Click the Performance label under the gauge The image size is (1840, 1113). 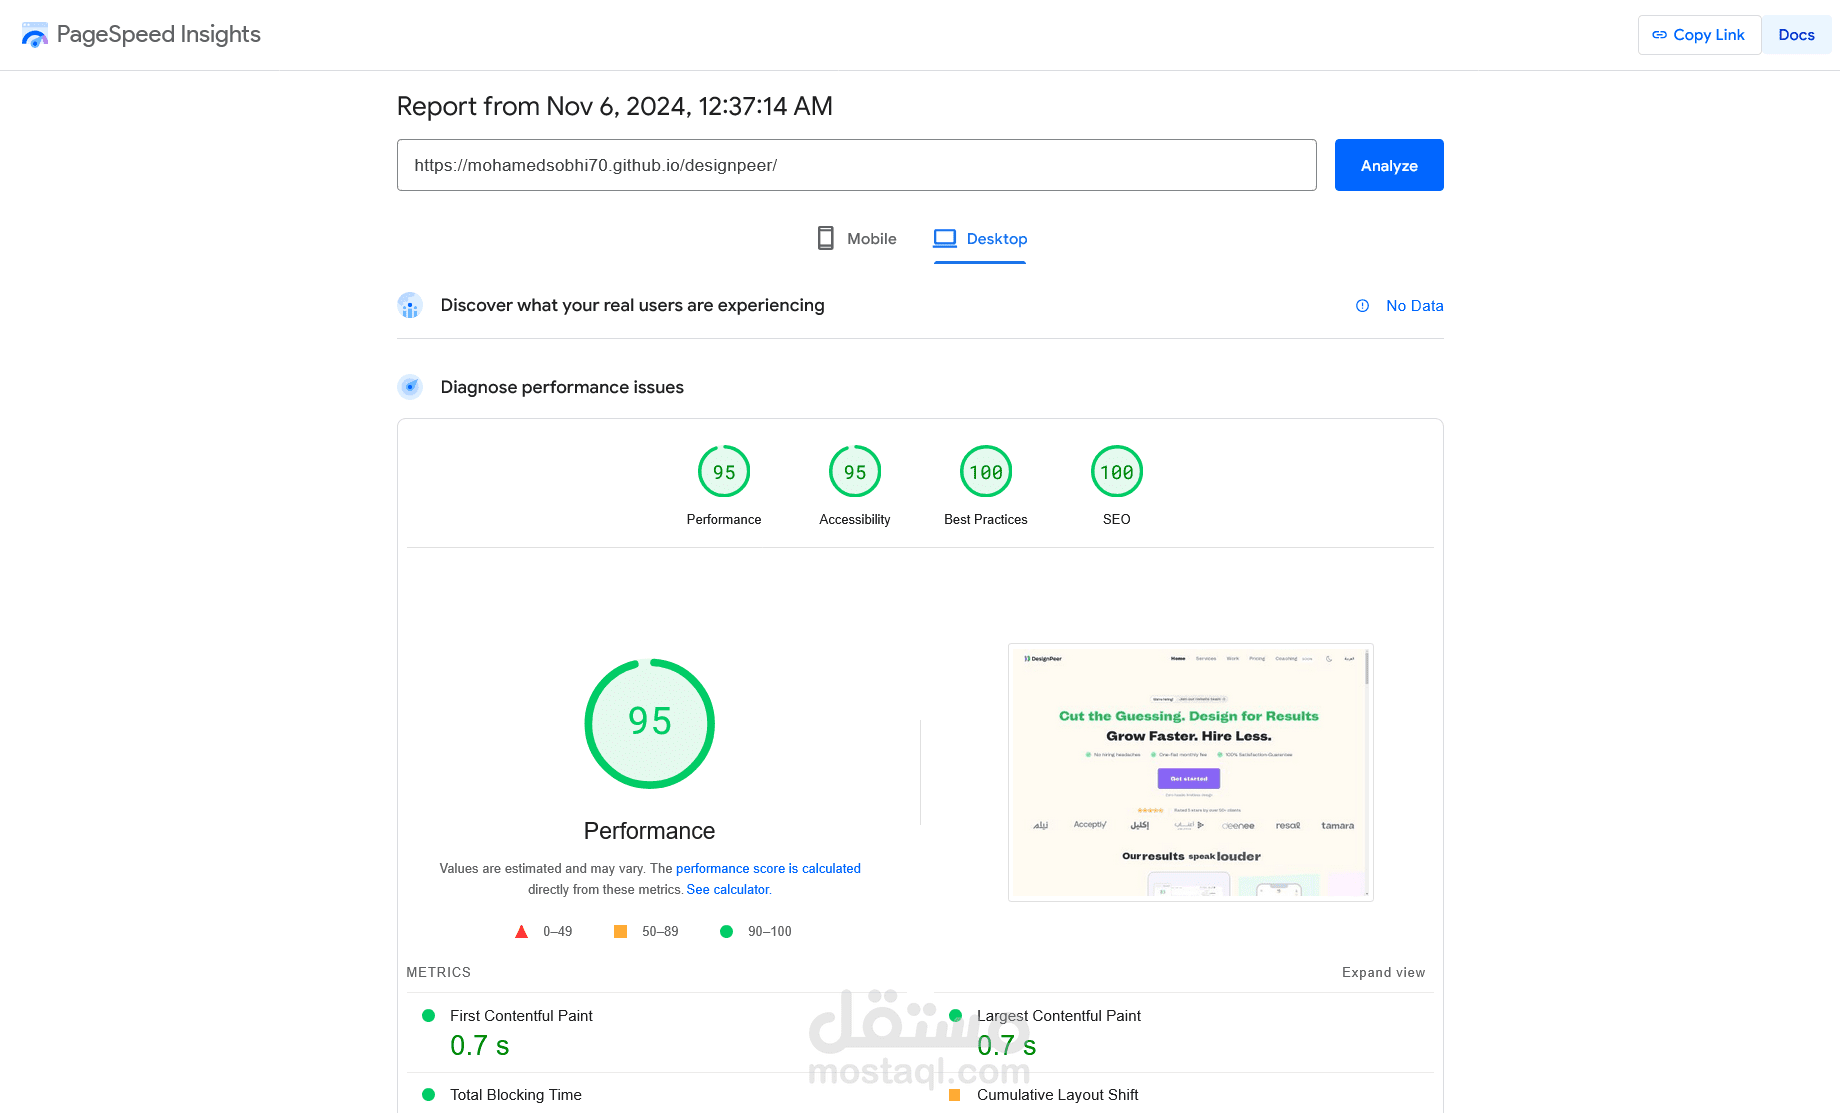pyautogui.click(x=724, y=519)
